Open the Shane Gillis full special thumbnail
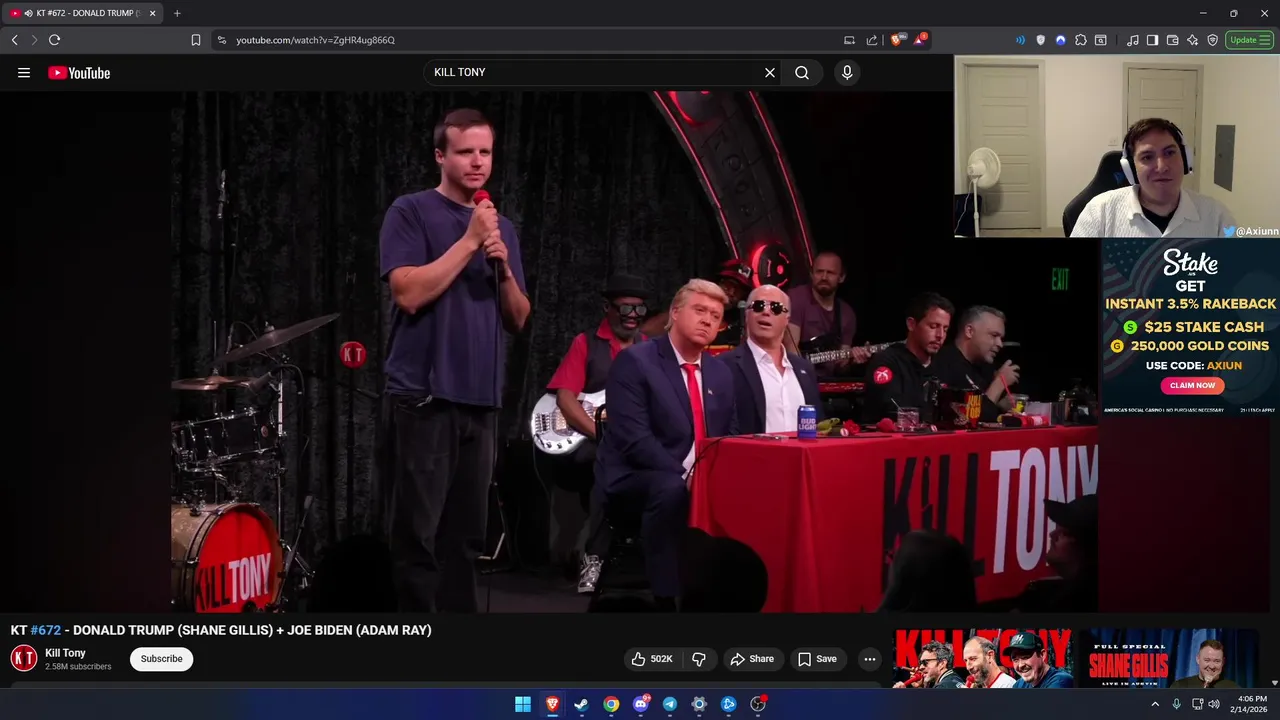This screenshot has height=720, width=1280. pos(1170,658)
